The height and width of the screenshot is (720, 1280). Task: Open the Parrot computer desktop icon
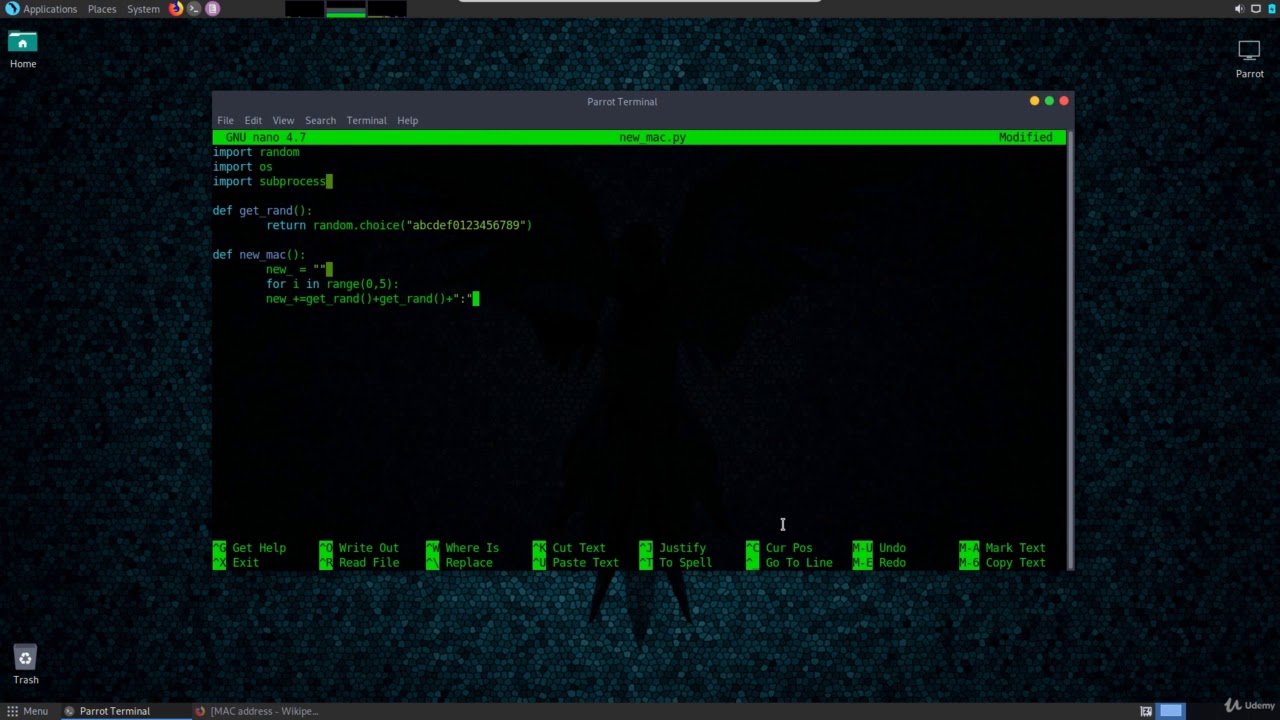click(x=1249, y=59)
